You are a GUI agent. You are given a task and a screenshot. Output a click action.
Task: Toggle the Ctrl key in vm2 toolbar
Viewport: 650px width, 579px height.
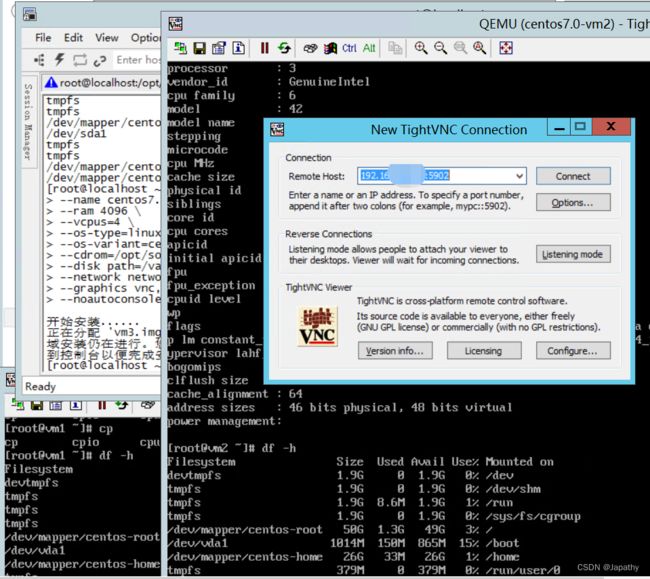tap(349, 48)
